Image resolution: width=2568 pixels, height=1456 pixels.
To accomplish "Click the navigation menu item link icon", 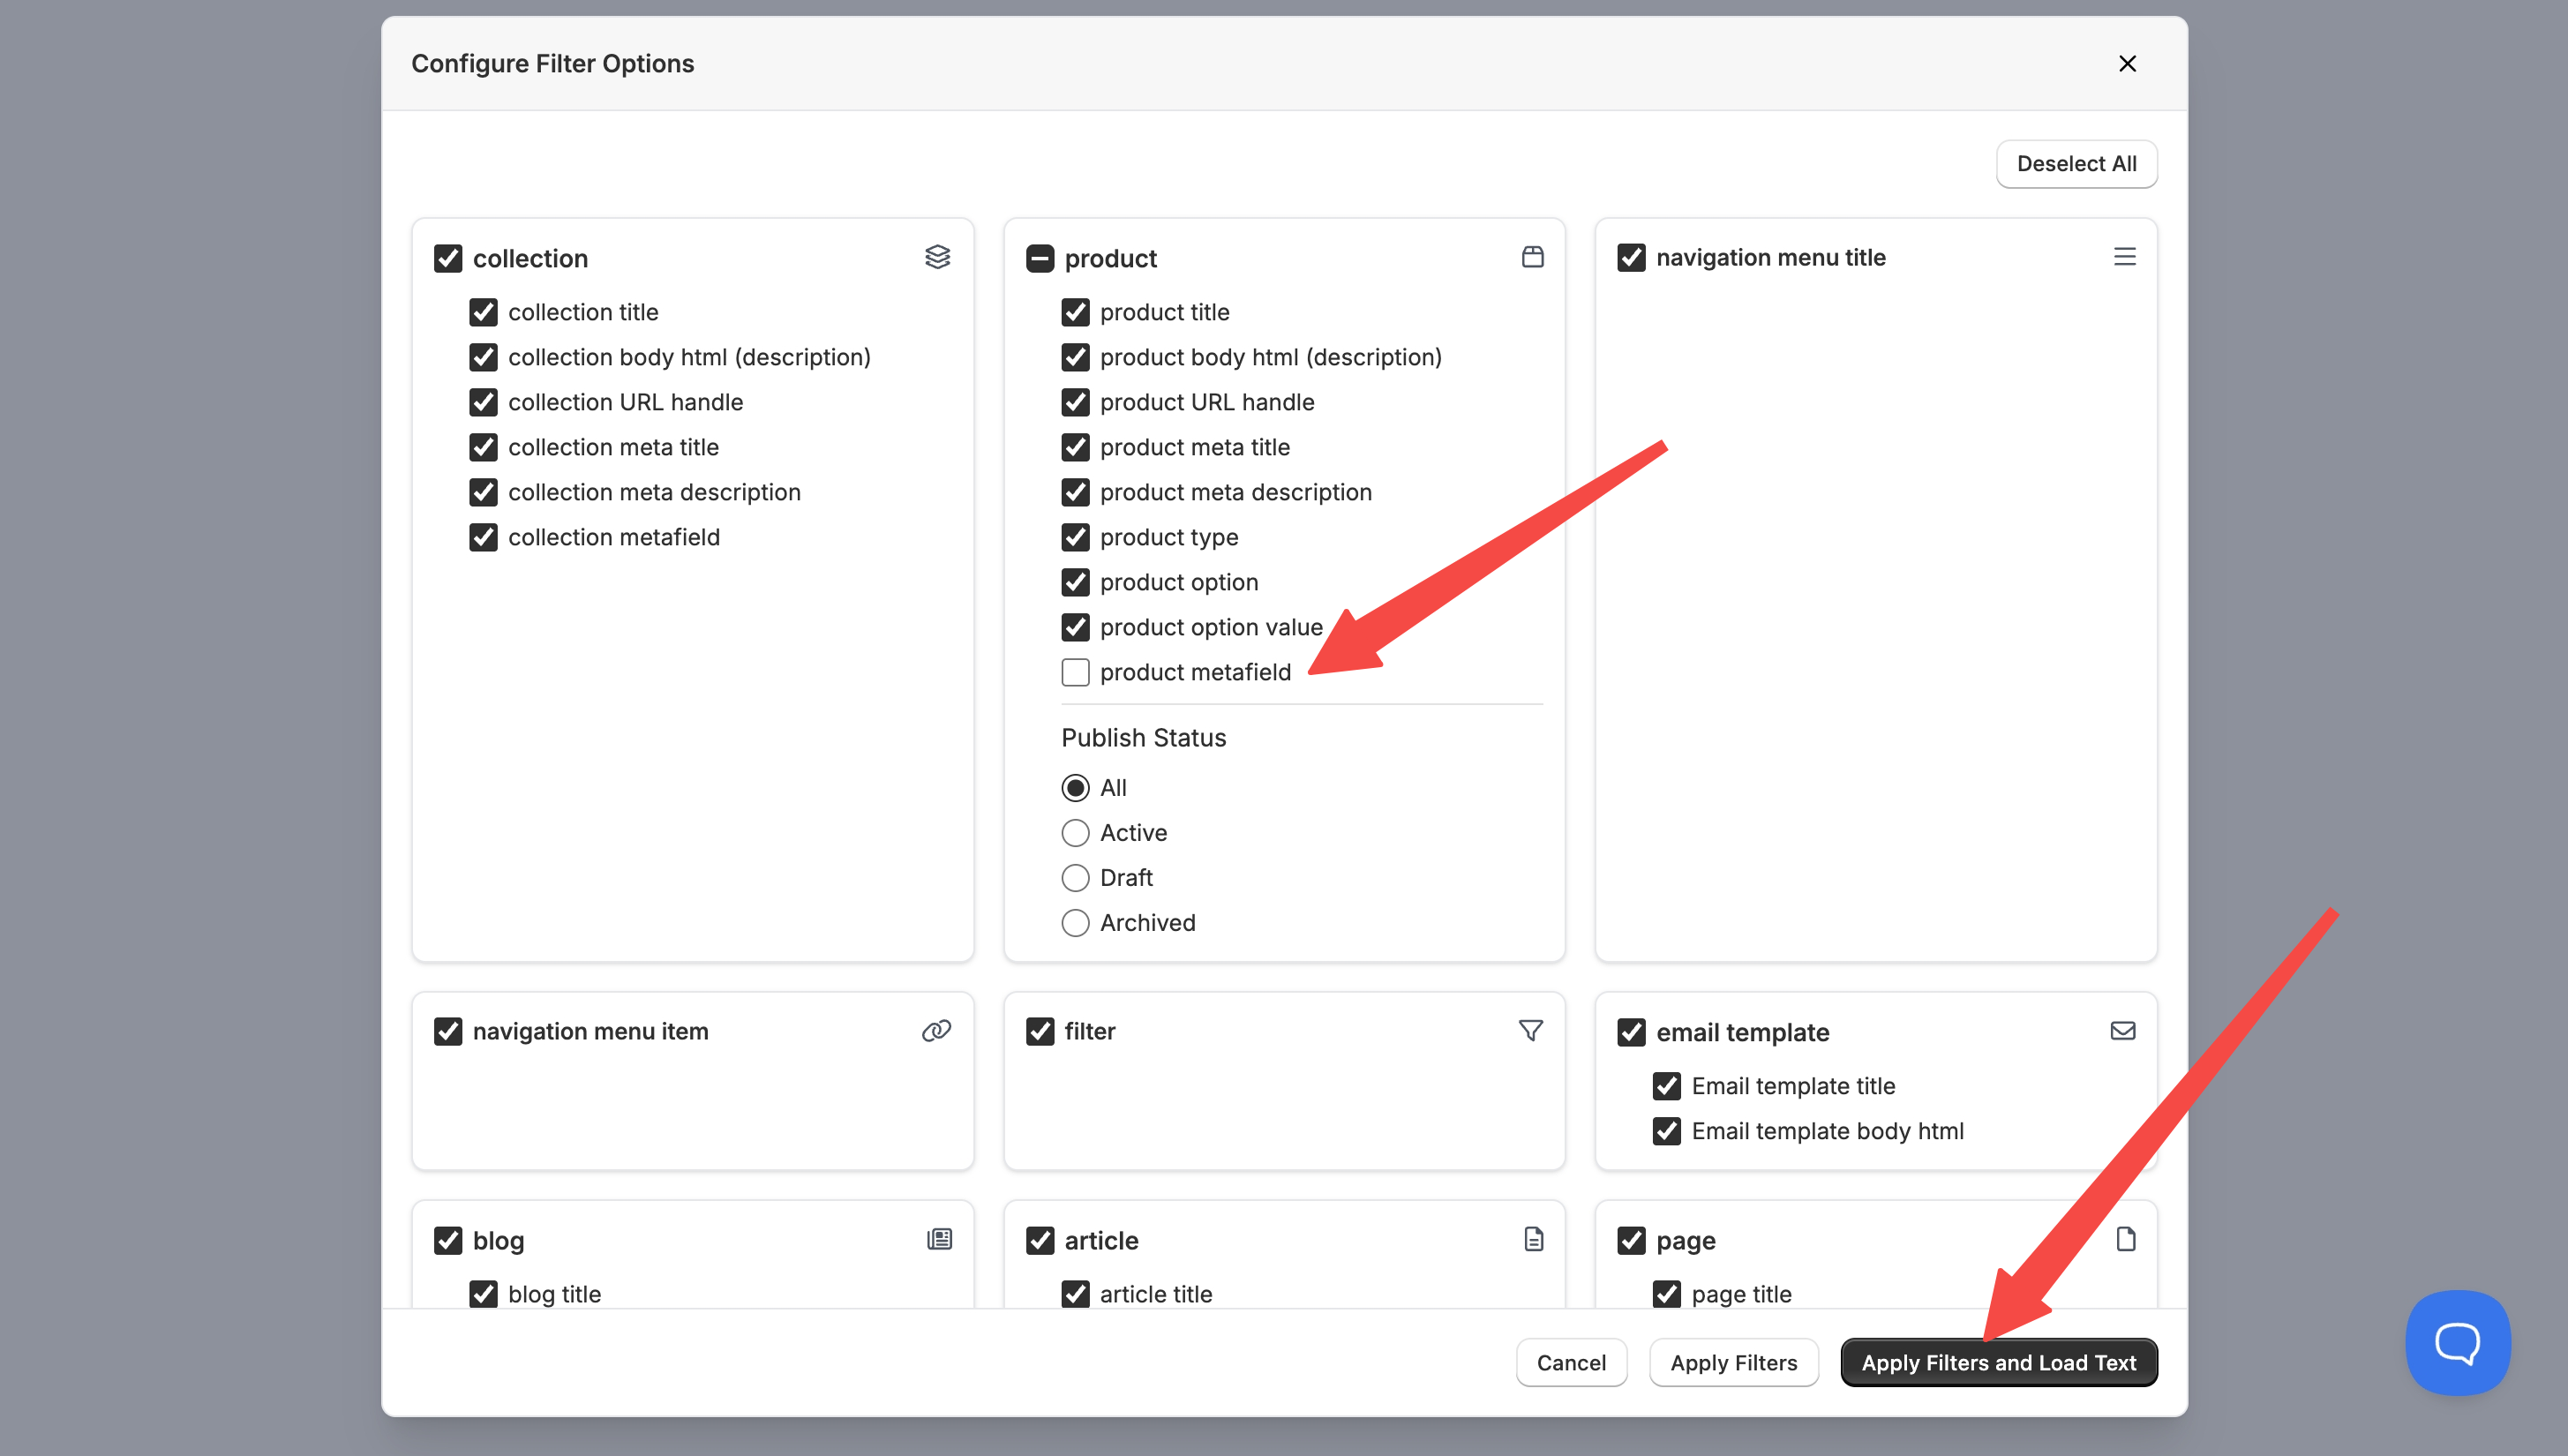I will point(936,1031).
